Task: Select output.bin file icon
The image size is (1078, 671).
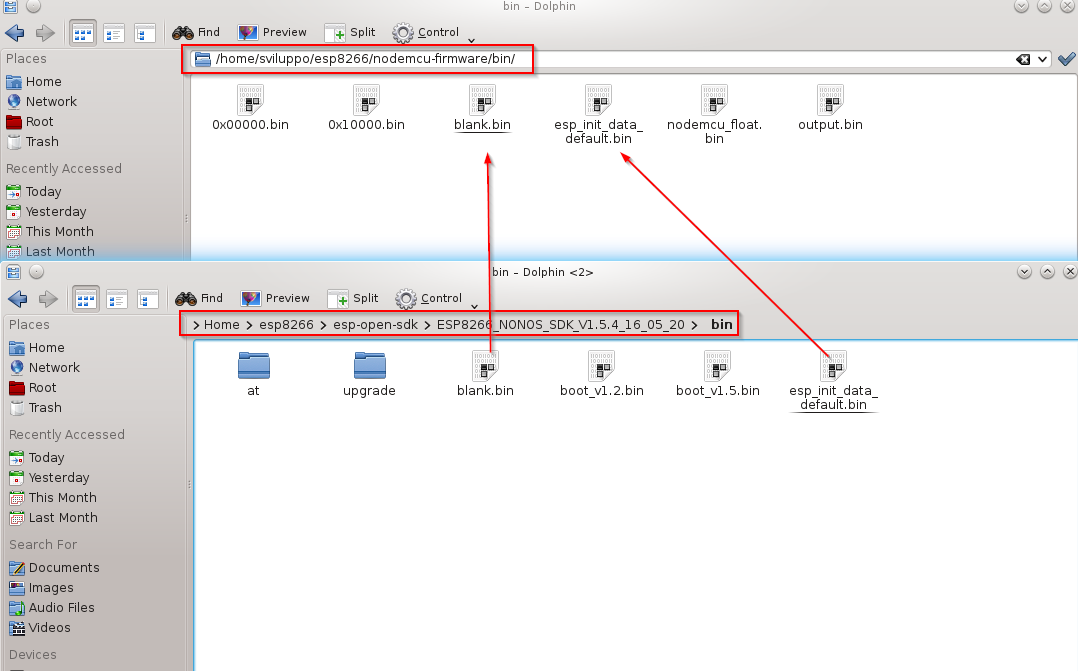Action: pyautogui.click(x=830, y=100)
